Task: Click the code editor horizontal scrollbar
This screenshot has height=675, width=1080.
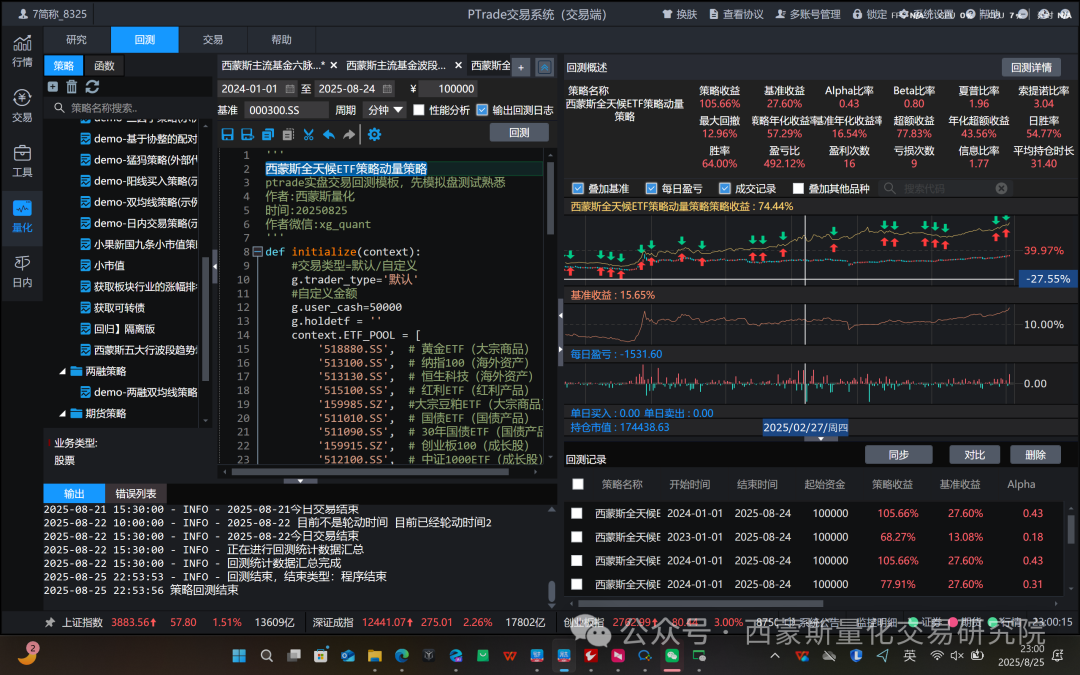Action: (370, 472)
